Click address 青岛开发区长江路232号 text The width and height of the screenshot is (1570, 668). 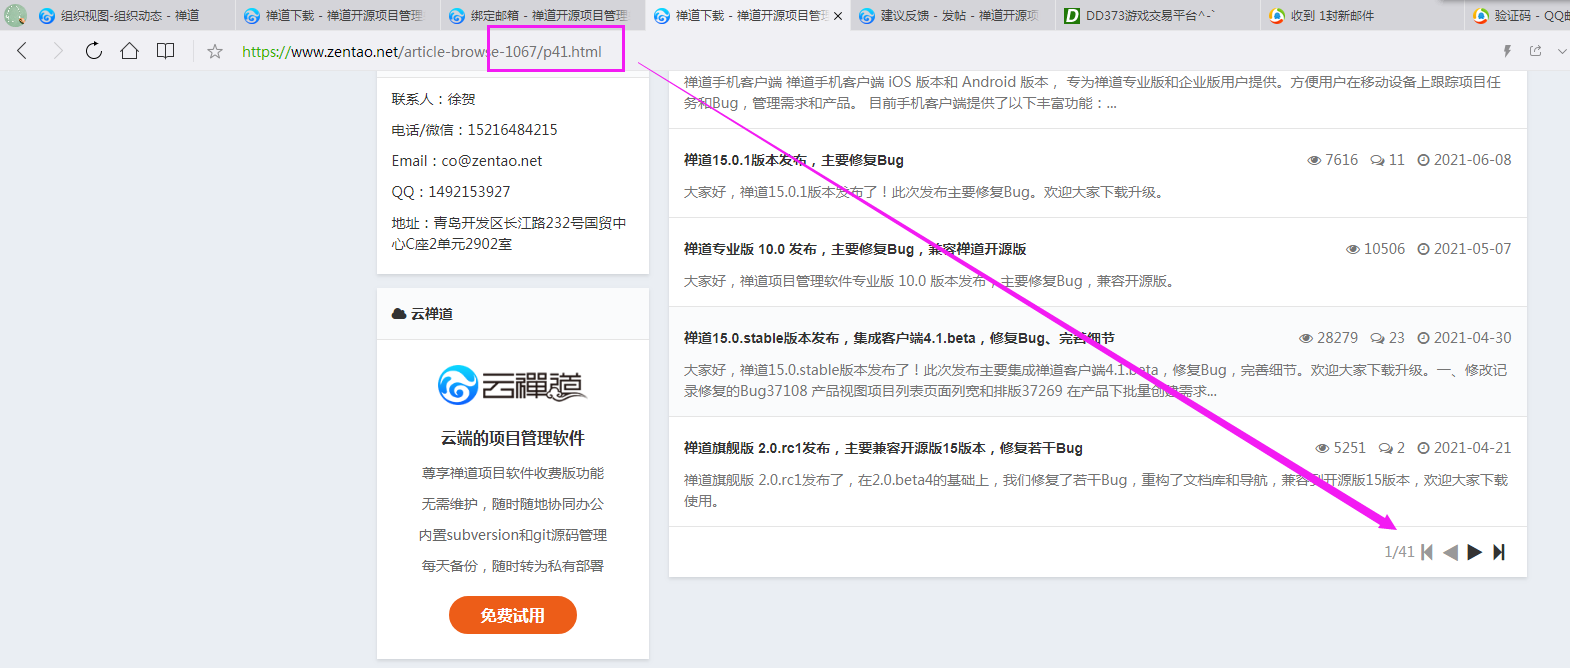[509, 233]
